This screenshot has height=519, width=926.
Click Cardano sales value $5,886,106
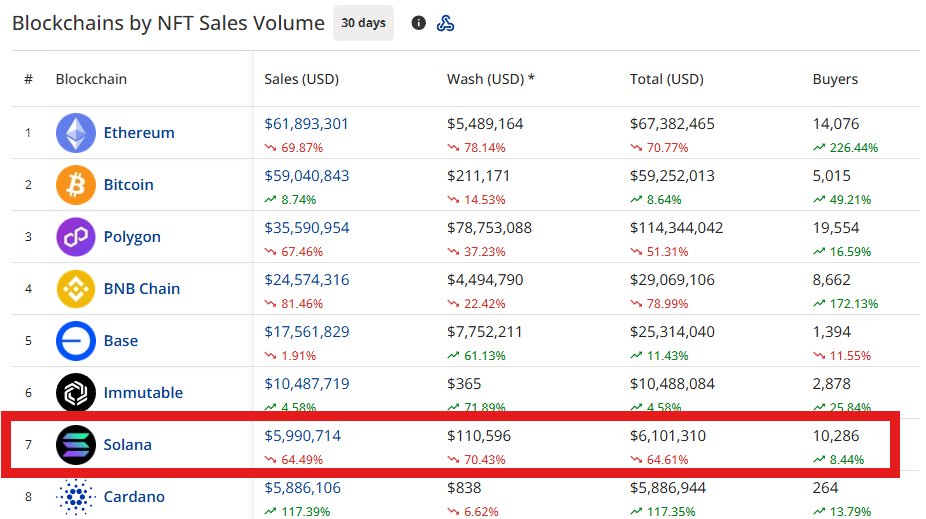302,488
